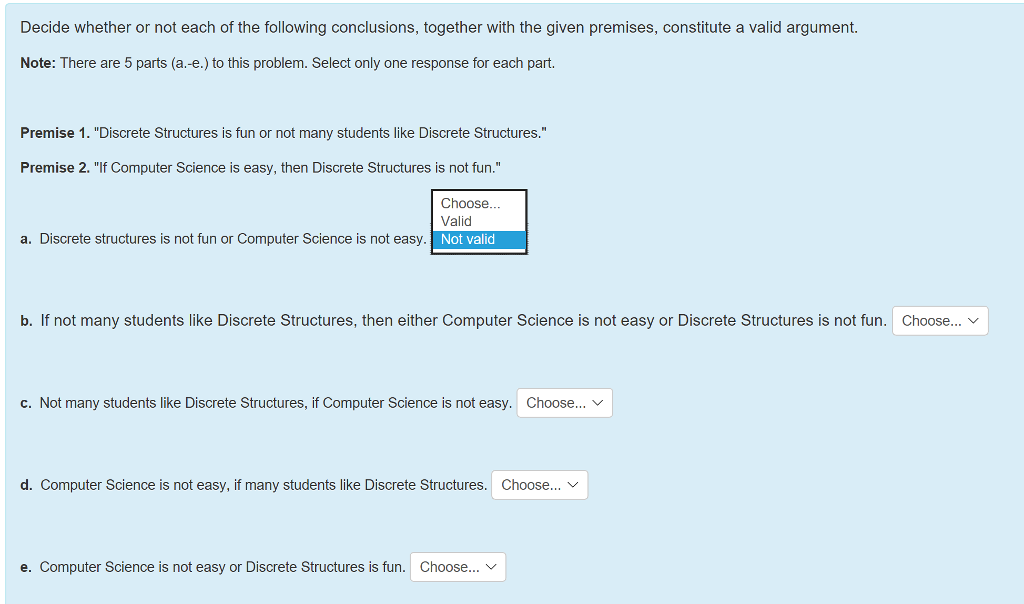1024x604 pixels.
Task: Select "Valid" in the open dropdown list
Action: pyautogui.click(x=457, y=221)
